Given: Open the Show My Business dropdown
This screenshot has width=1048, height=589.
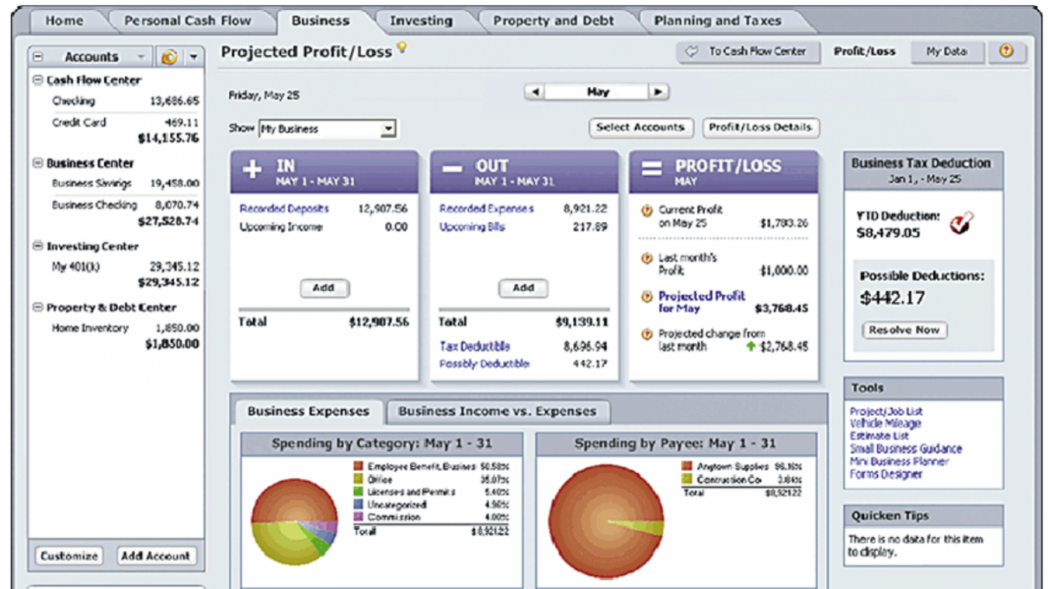Looking at the screenshot, I should pyautogui.click(x=388, y=129).
